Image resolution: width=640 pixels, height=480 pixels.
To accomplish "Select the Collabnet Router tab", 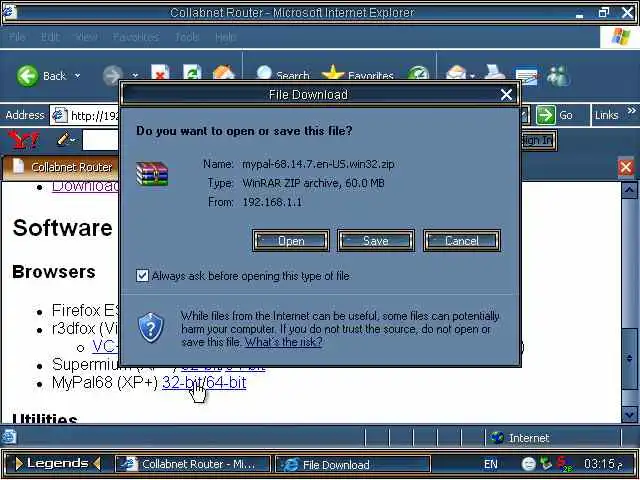I will coord(61,167).
